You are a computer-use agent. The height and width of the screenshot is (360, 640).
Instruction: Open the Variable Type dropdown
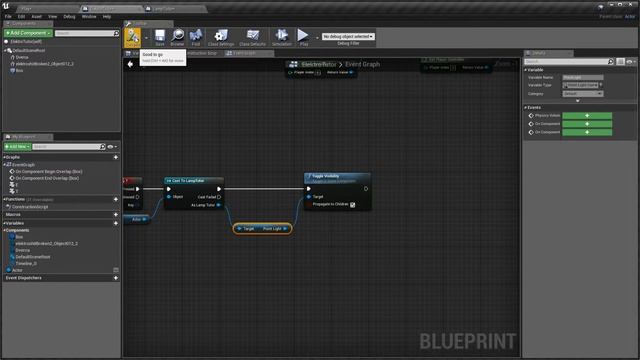pyautogui.click(x=580, y=85)
